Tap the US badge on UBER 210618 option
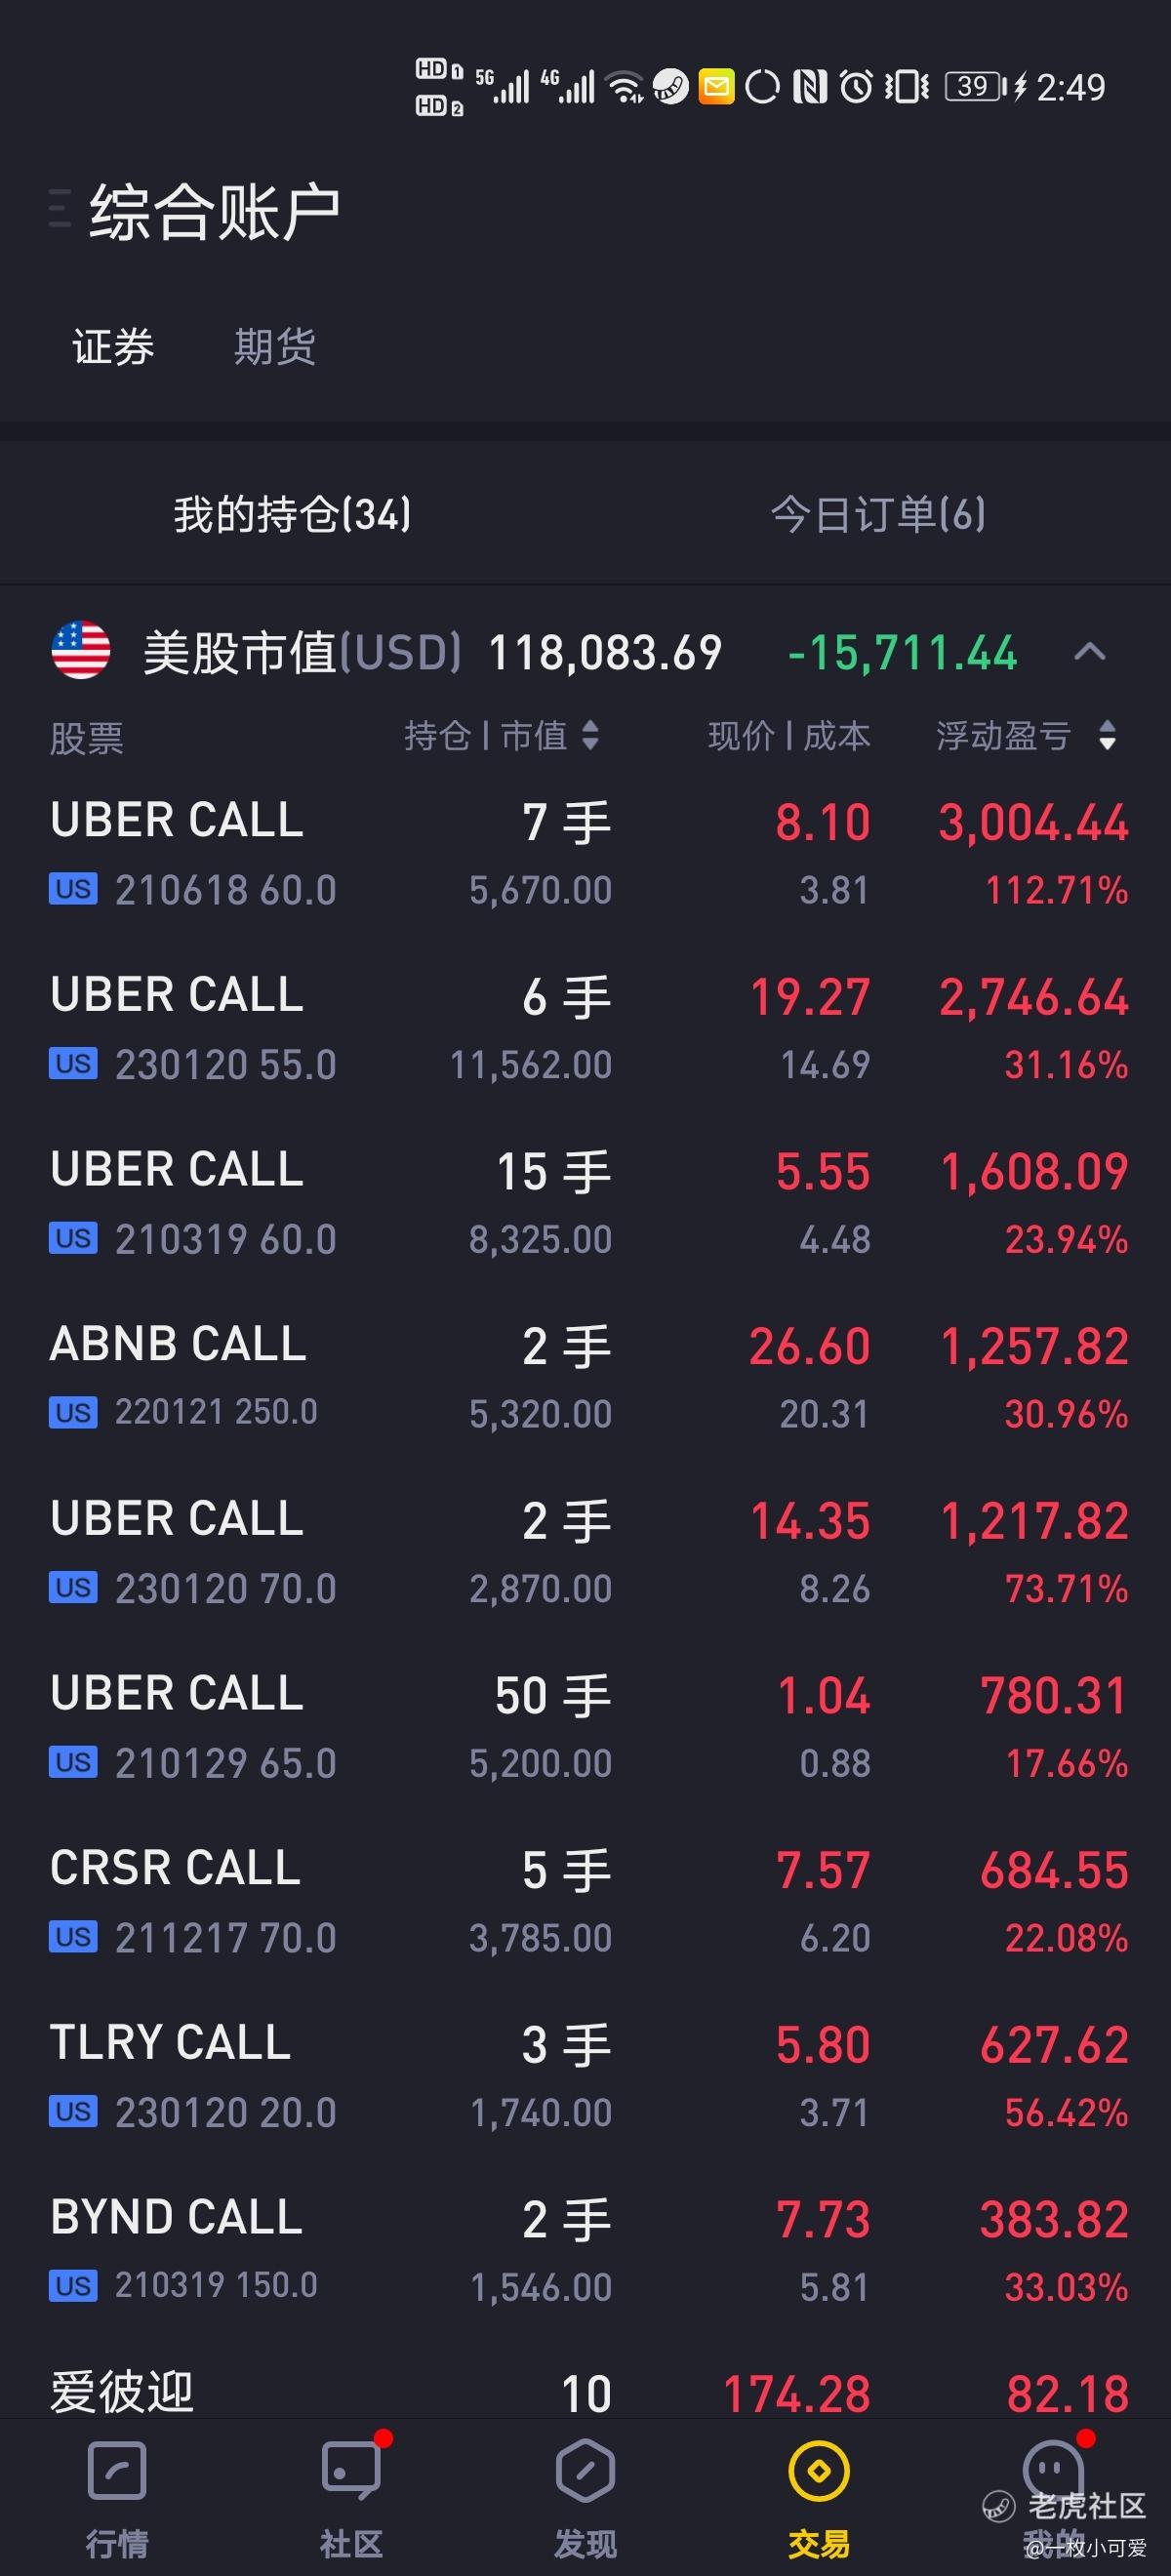 73,889
